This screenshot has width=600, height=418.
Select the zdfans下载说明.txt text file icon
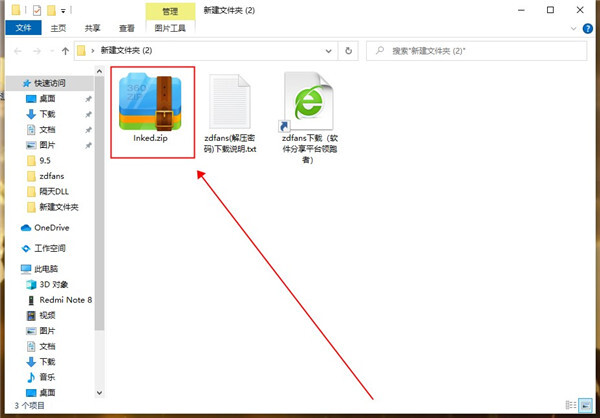[230, 102]
